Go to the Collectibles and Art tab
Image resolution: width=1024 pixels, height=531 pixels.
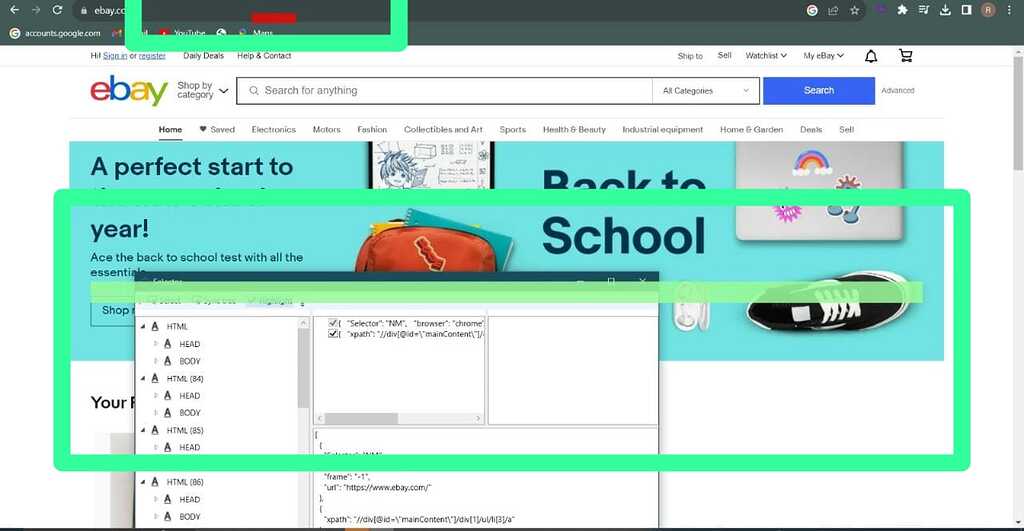coord(443,130)
